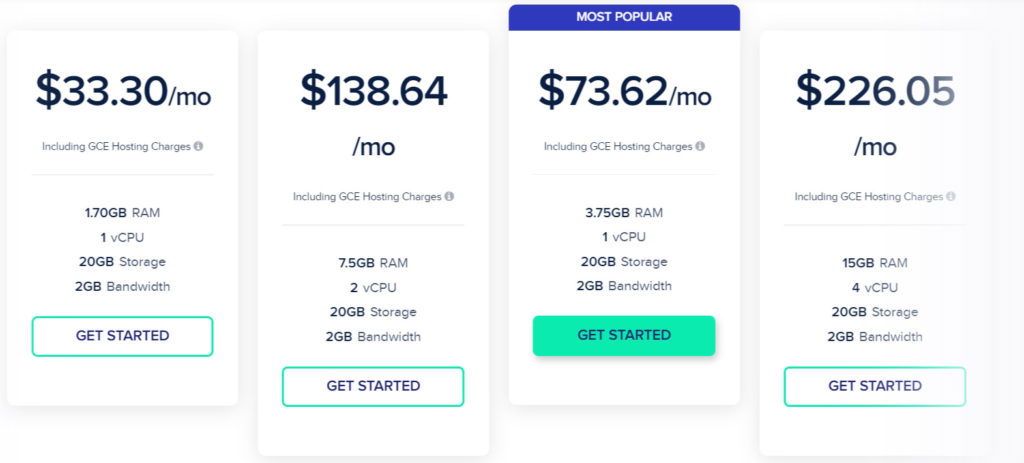
Task: Click the Most Popular banner
Action: [624, 17]
